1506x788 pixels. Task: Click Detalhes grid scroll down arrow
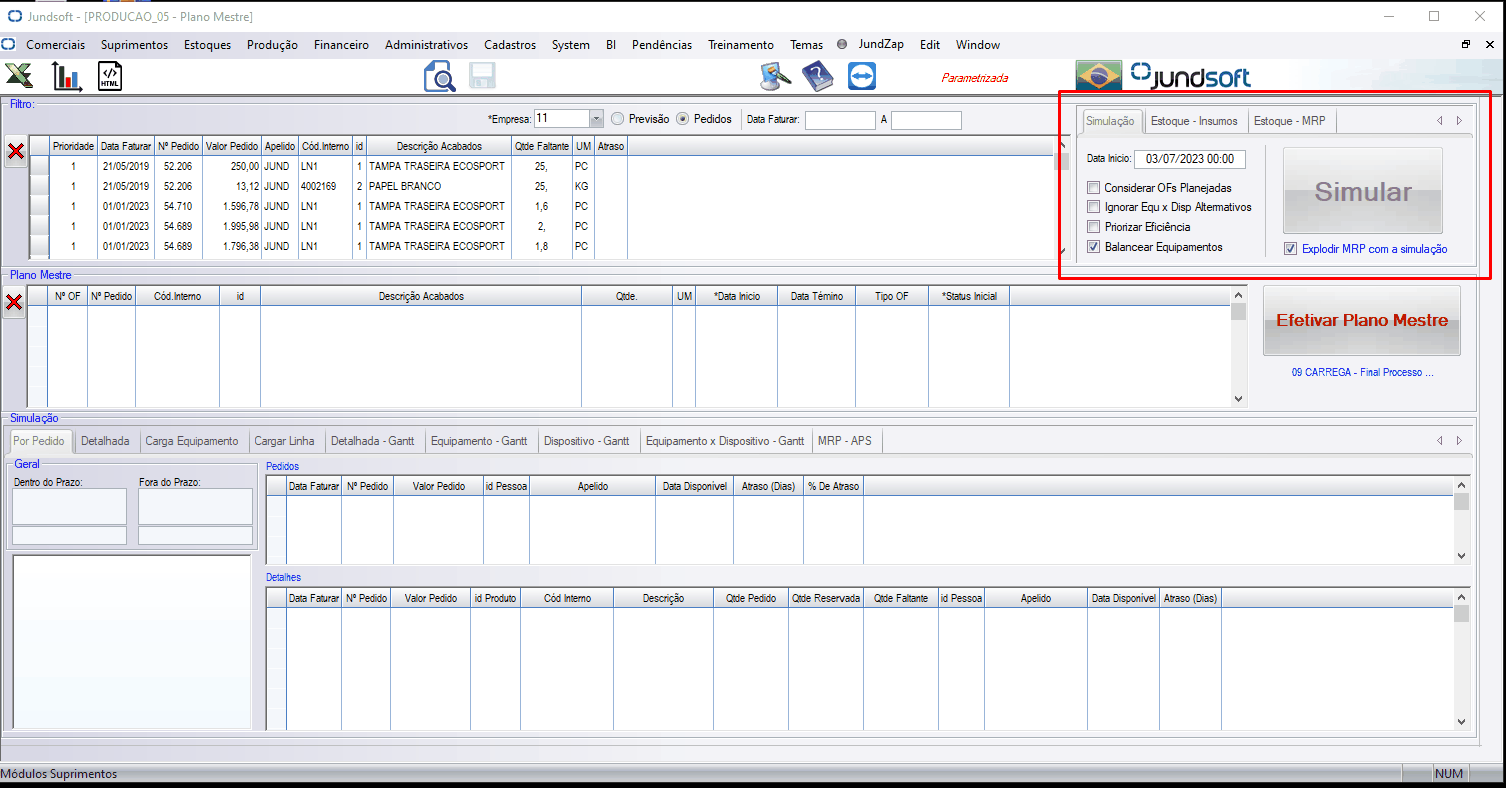point(1462,721)
